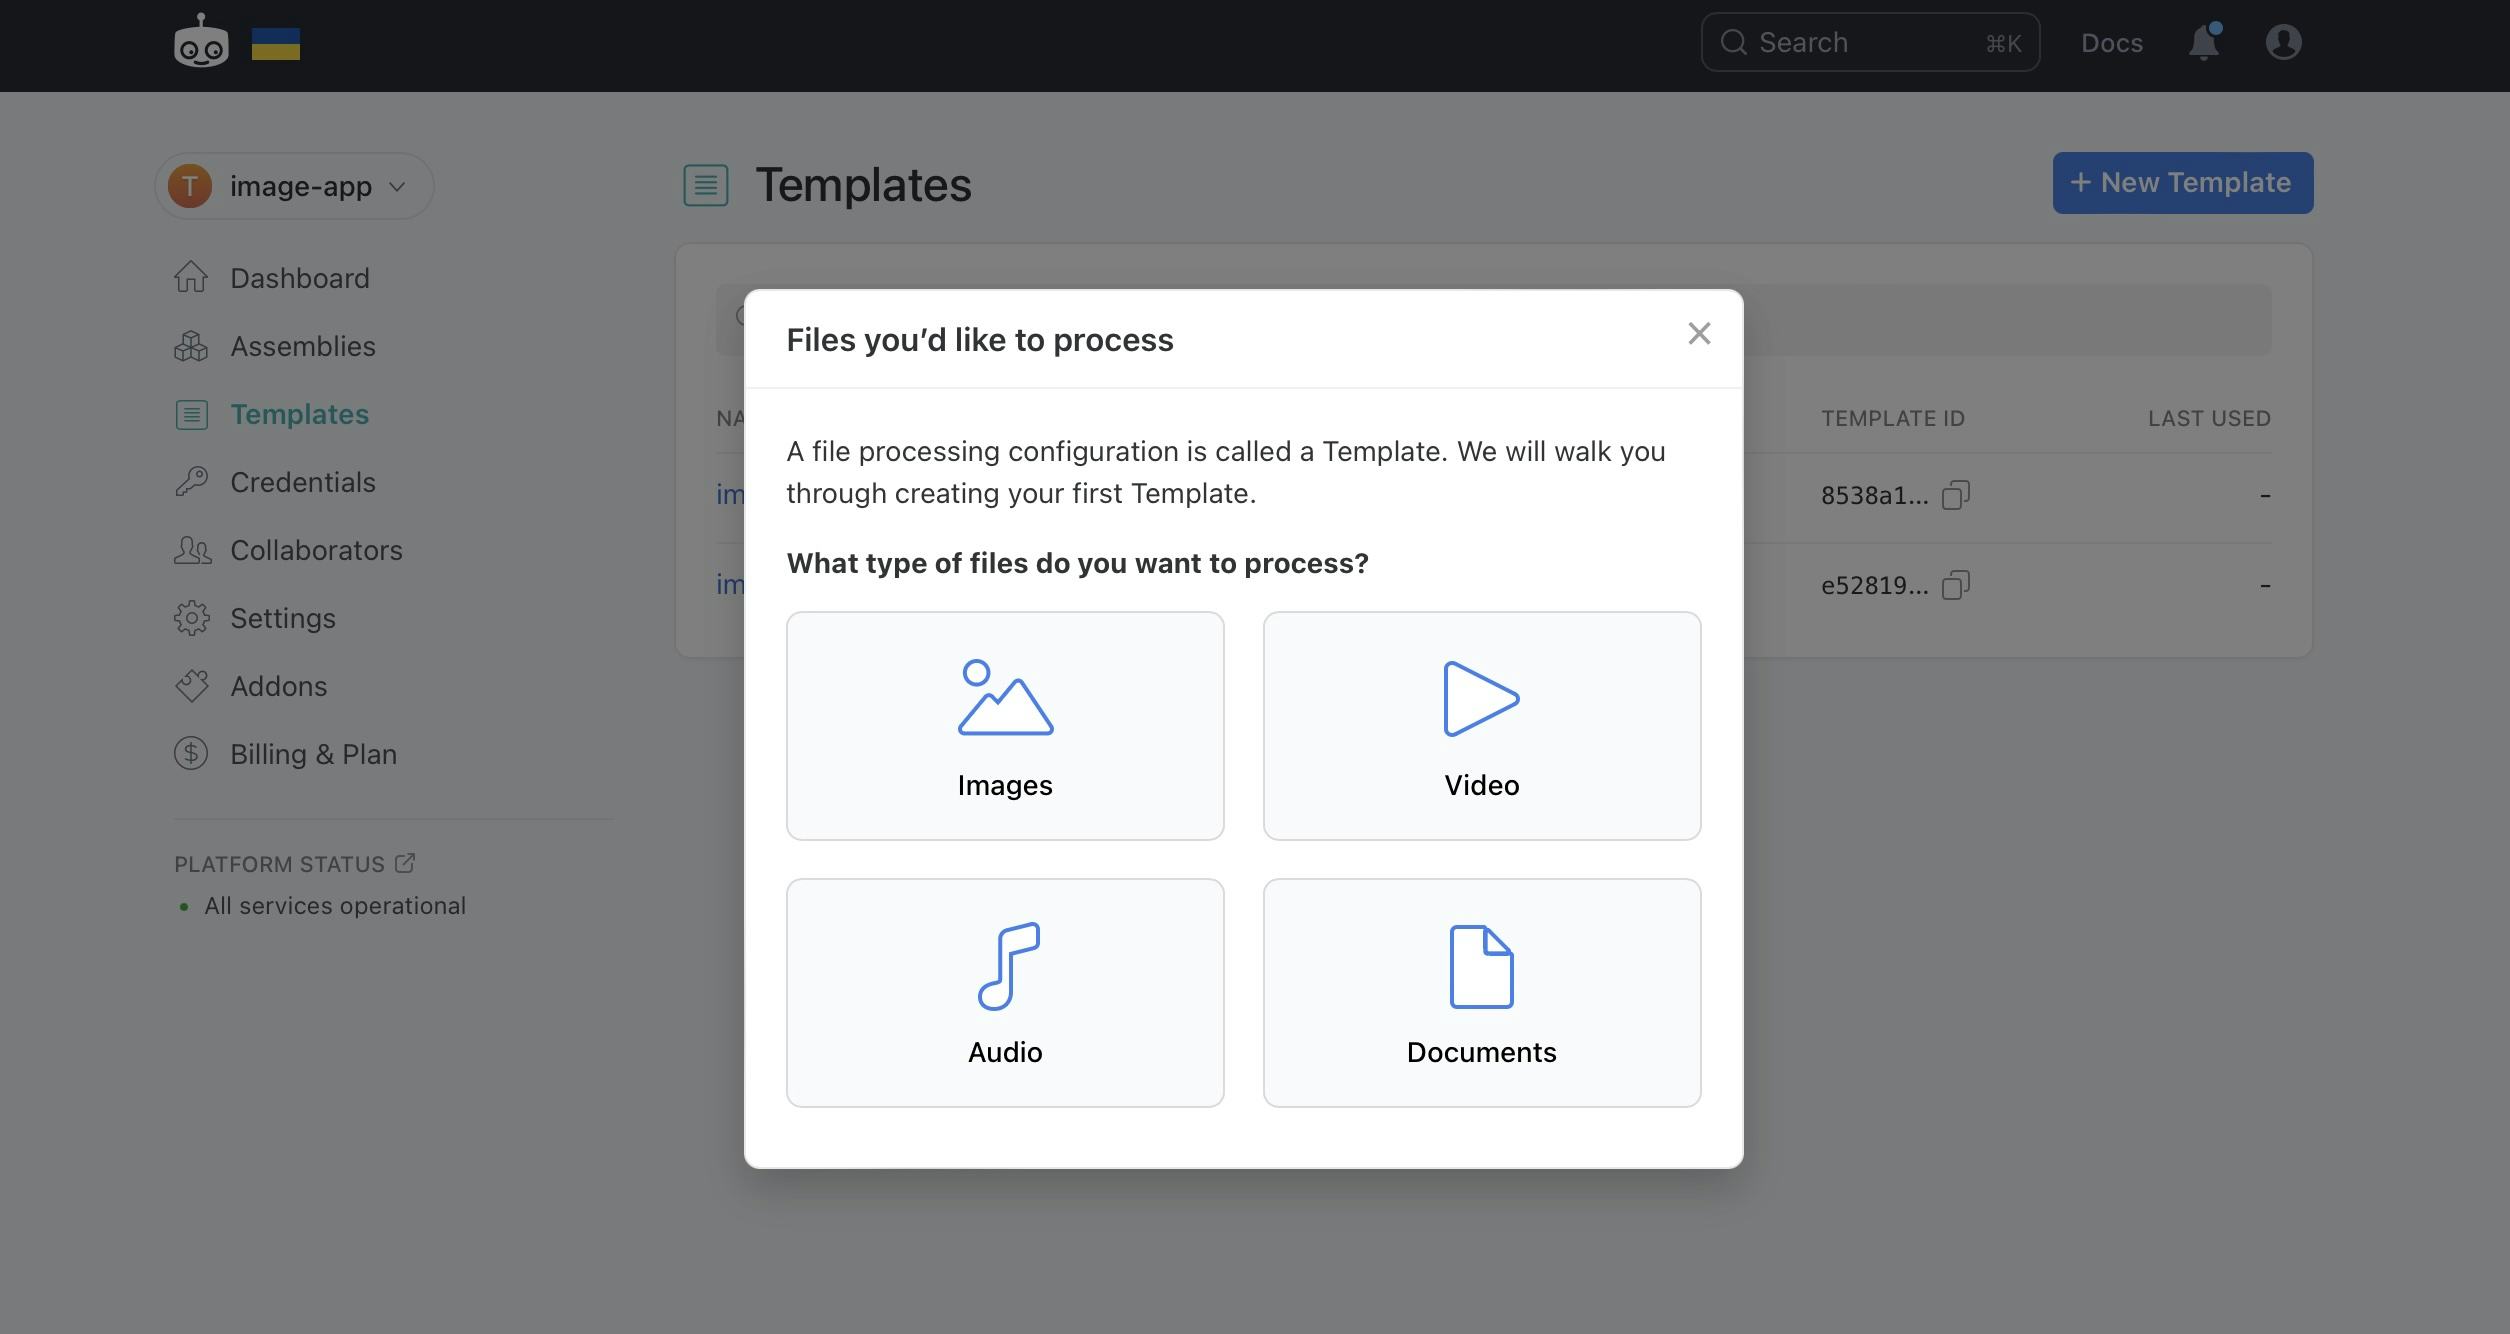The width and height of the screenshot is (2510, 1334).
Task: Click the Collaborators people icon
Action: (192, 549)
